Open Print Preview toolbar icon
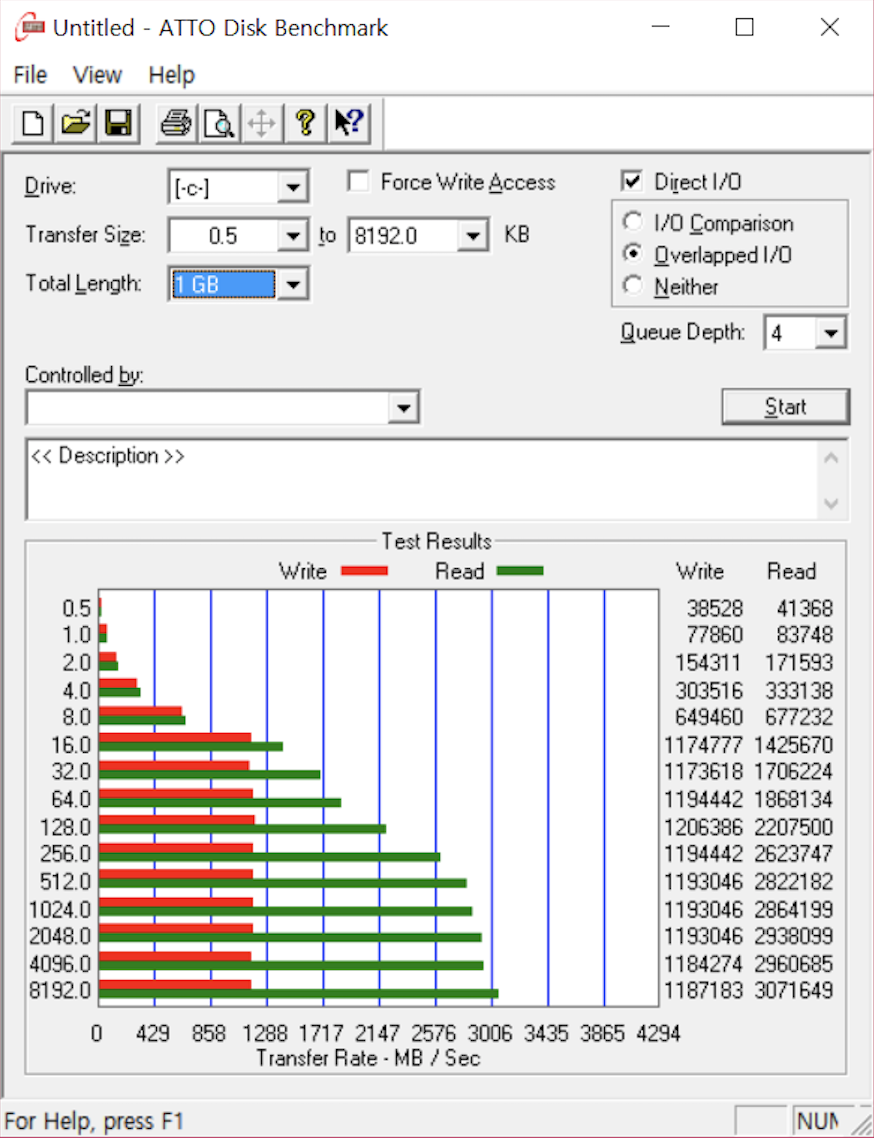The image size is (874, 1138). point(218,123)
